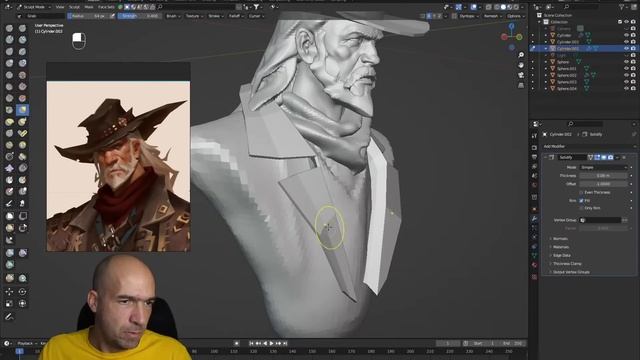Image resolution: width=640 pixels, height=360 pixels.
Task: Select the Draw Sharp brush
Action: click(x=22, y=28)
